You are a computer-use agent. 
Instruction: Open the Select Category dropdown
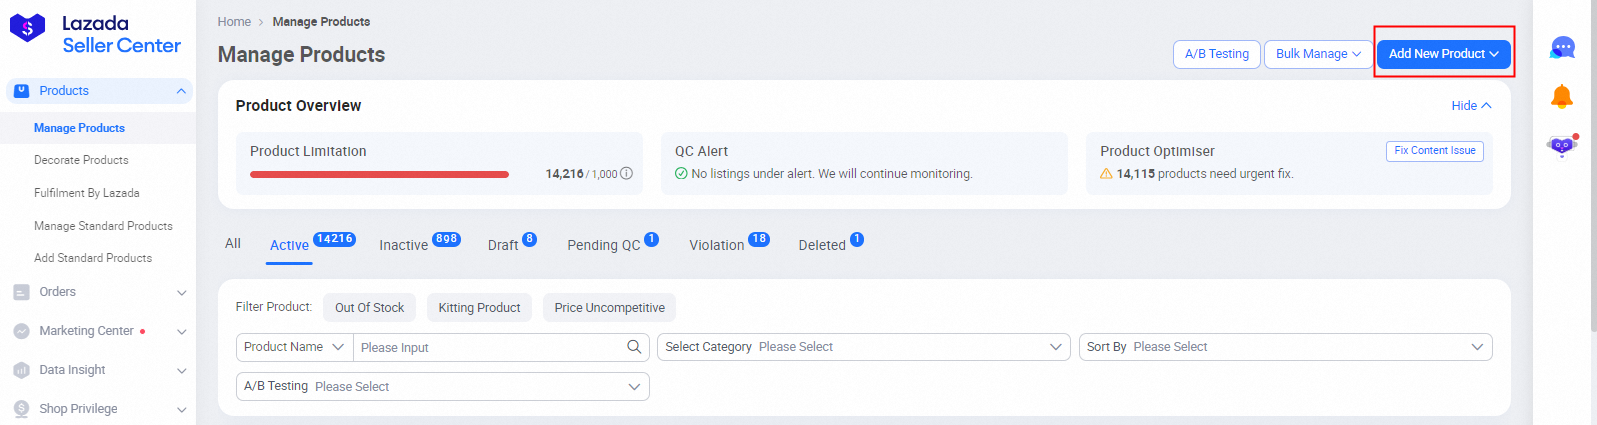864,347
